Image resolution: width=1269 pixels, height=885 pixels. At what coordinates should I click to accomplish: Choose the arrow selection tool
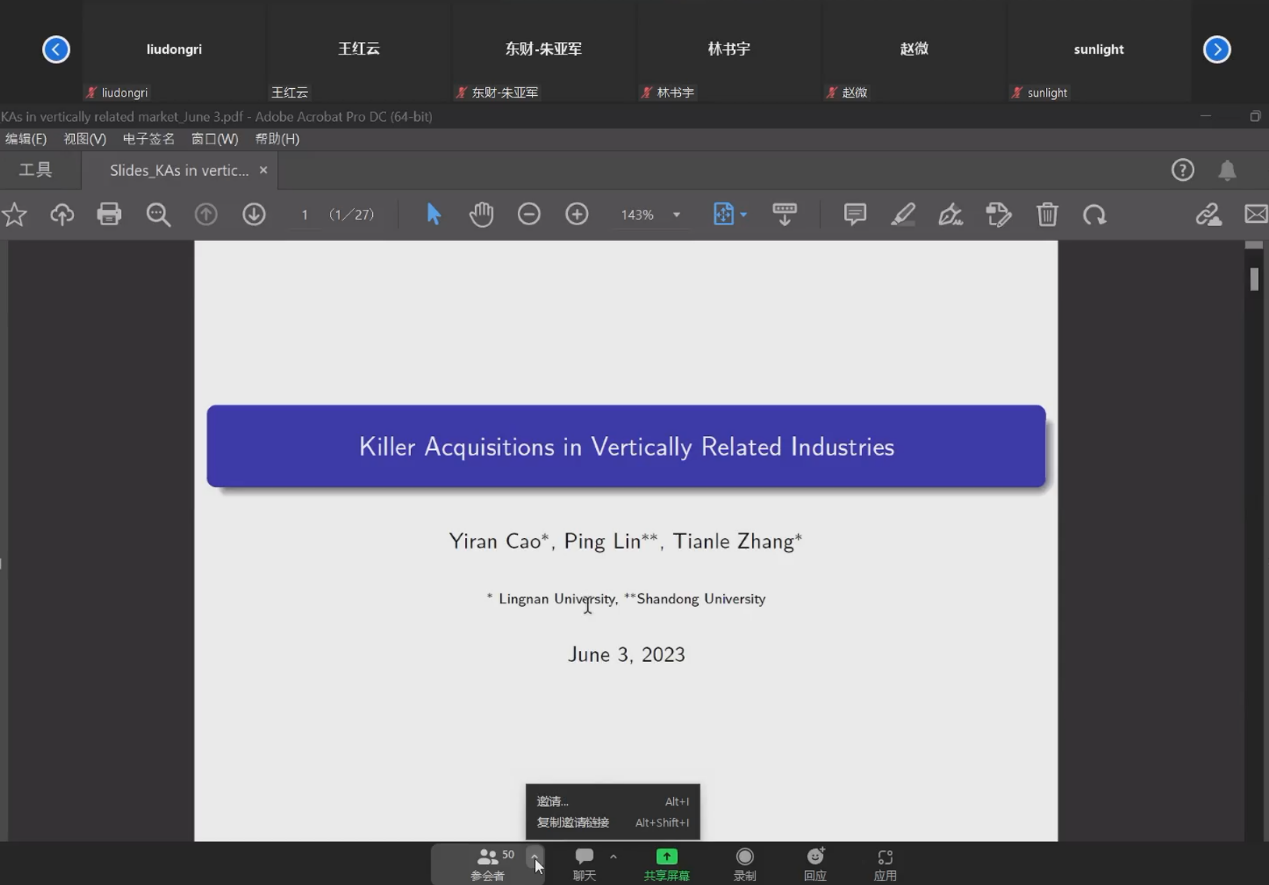pos(434,214)
